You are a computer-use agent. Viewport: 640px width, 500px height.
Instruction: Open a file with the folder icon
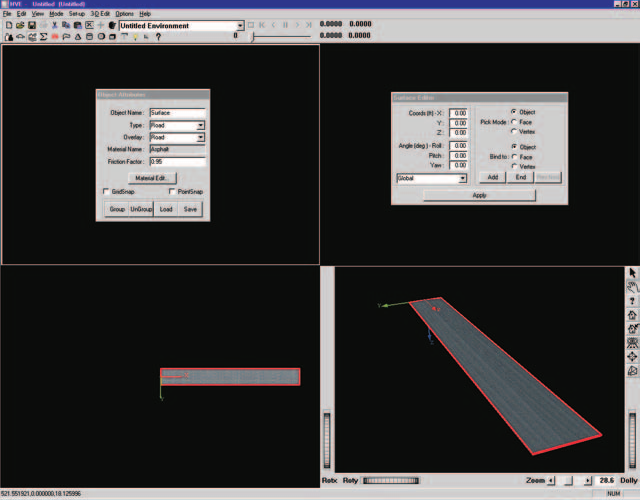click(x=20, y=25)
